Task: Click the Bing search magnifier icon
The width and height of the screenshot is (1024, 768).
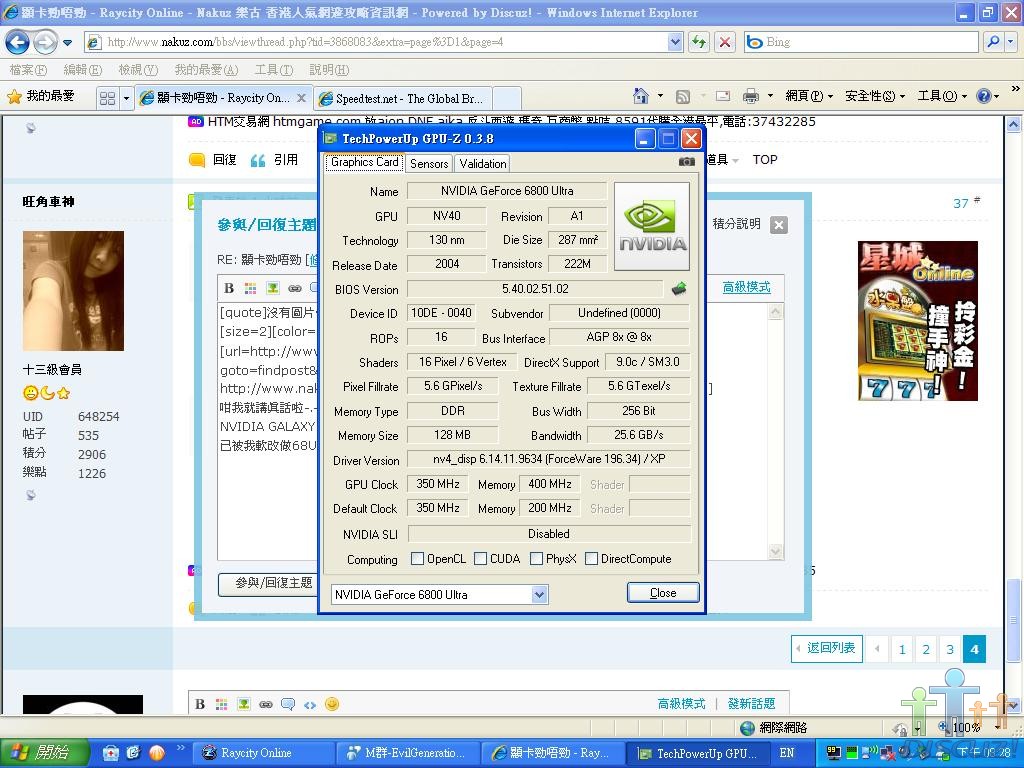Action: click(x=993, y=42)
